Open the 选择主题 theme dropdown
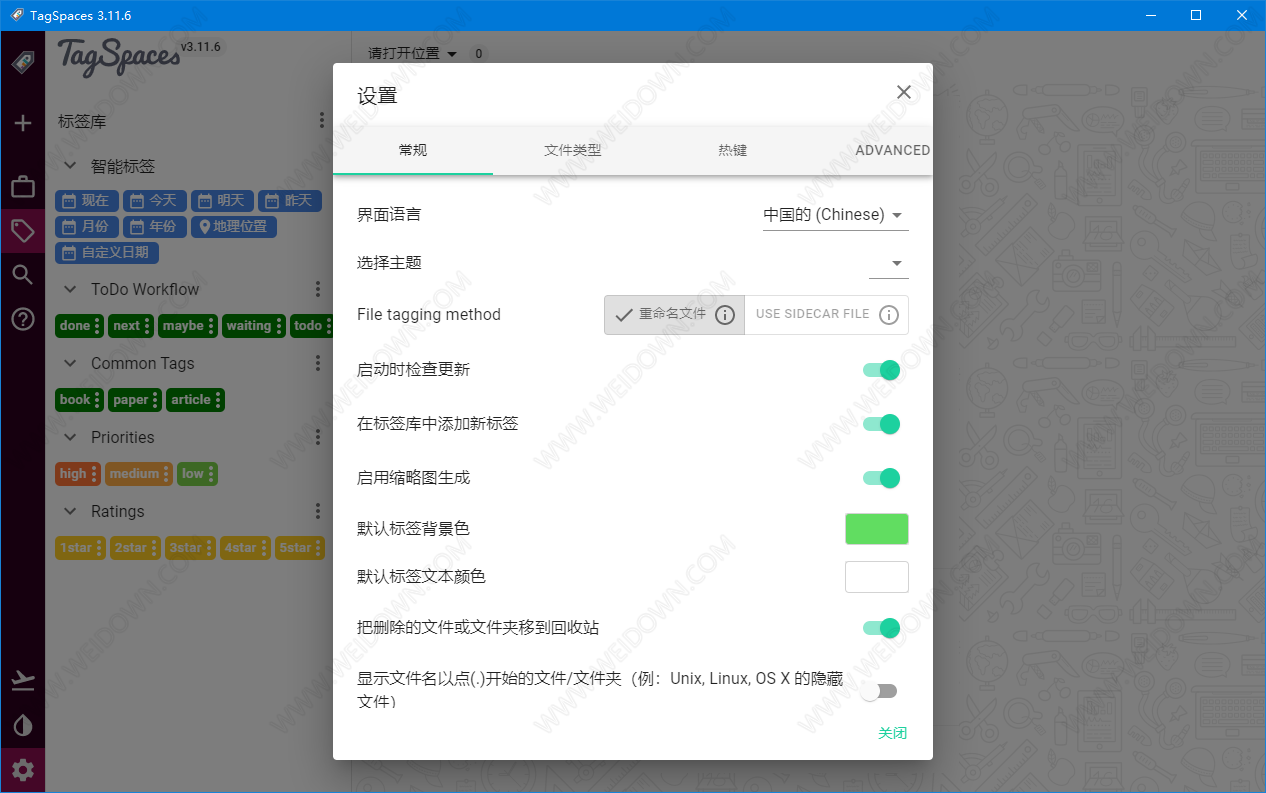 coord(888,263)
